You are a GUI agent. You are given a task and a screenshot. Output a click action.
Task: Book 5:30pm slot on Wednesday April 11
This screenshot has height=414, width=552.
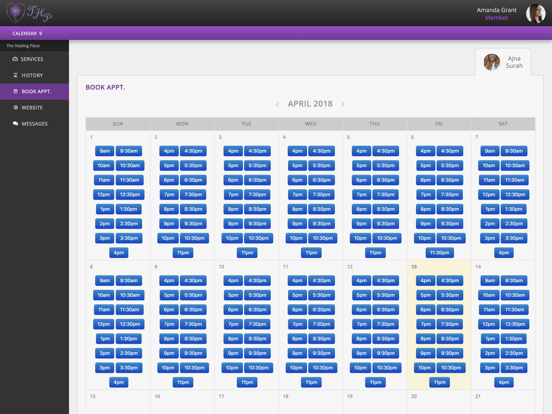point(321,295)
